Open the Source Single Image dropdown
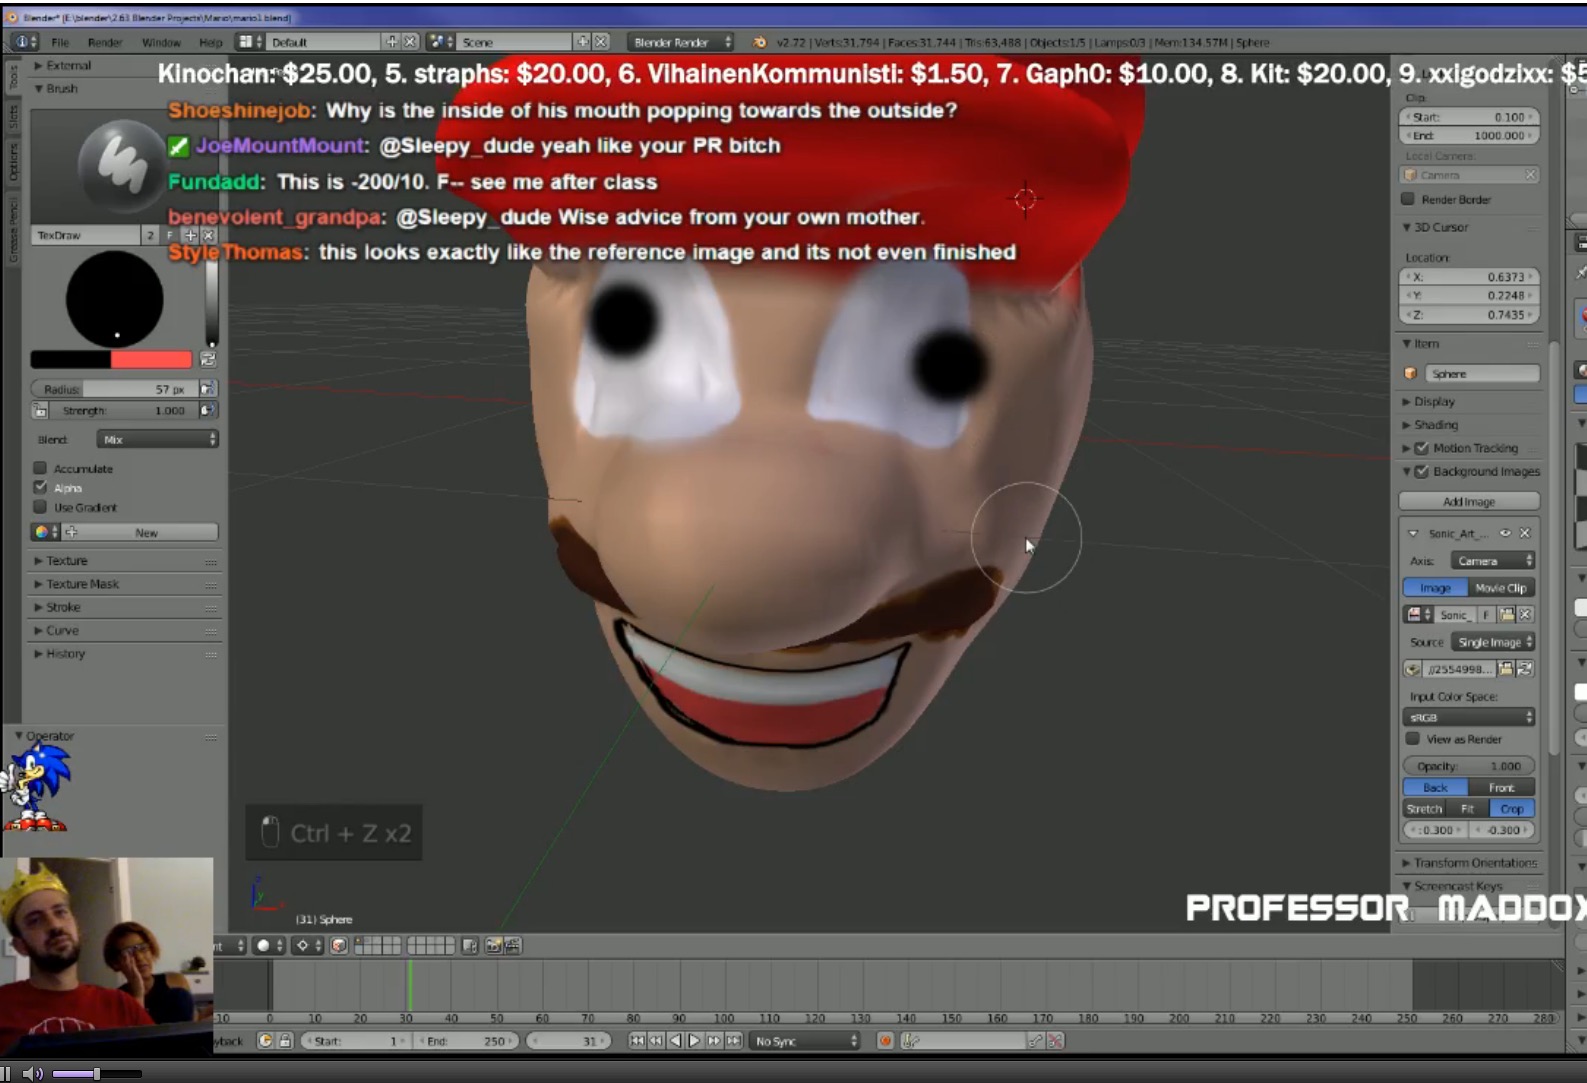This screenshot has height=1083, width=1587. 1493,642
